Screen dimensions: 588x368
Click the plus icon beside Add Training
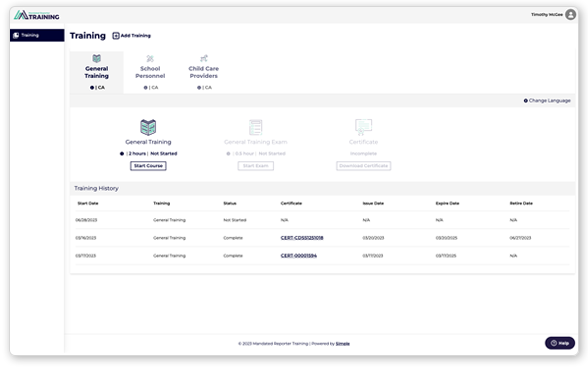[116, 36]
